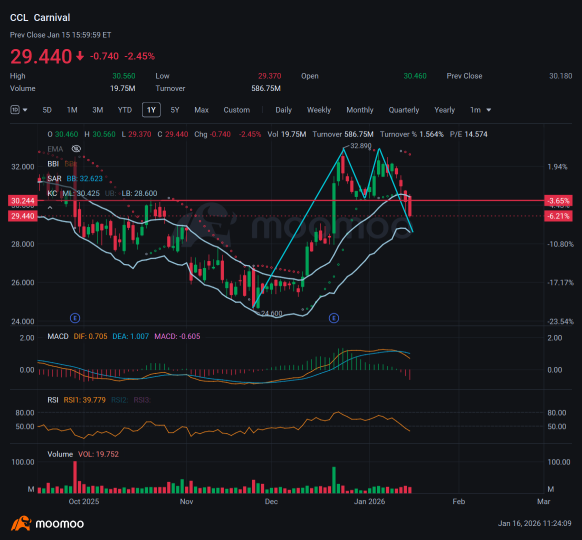The width and height of the screenshot is (582, 540).
Task: Click the 29.440 current price tag
Action: (23, 216)
